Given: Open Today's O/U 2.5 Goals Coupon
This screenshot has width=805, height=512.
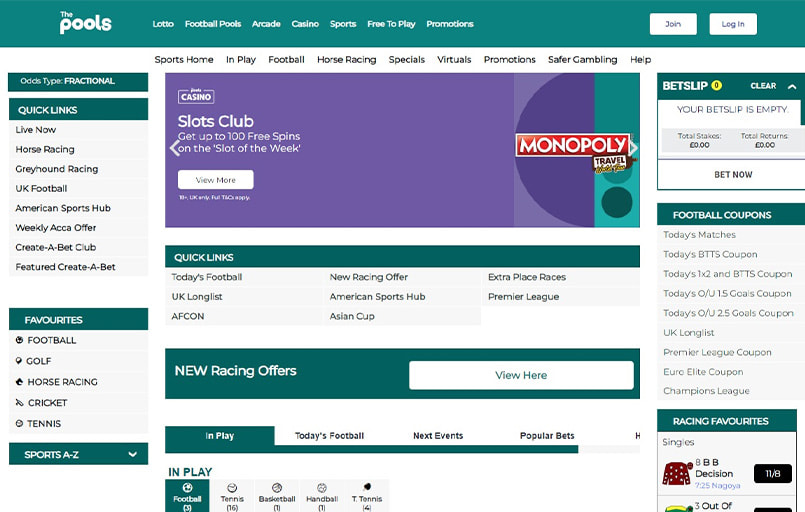Looking at the screenshot, I should click(731, 313).
